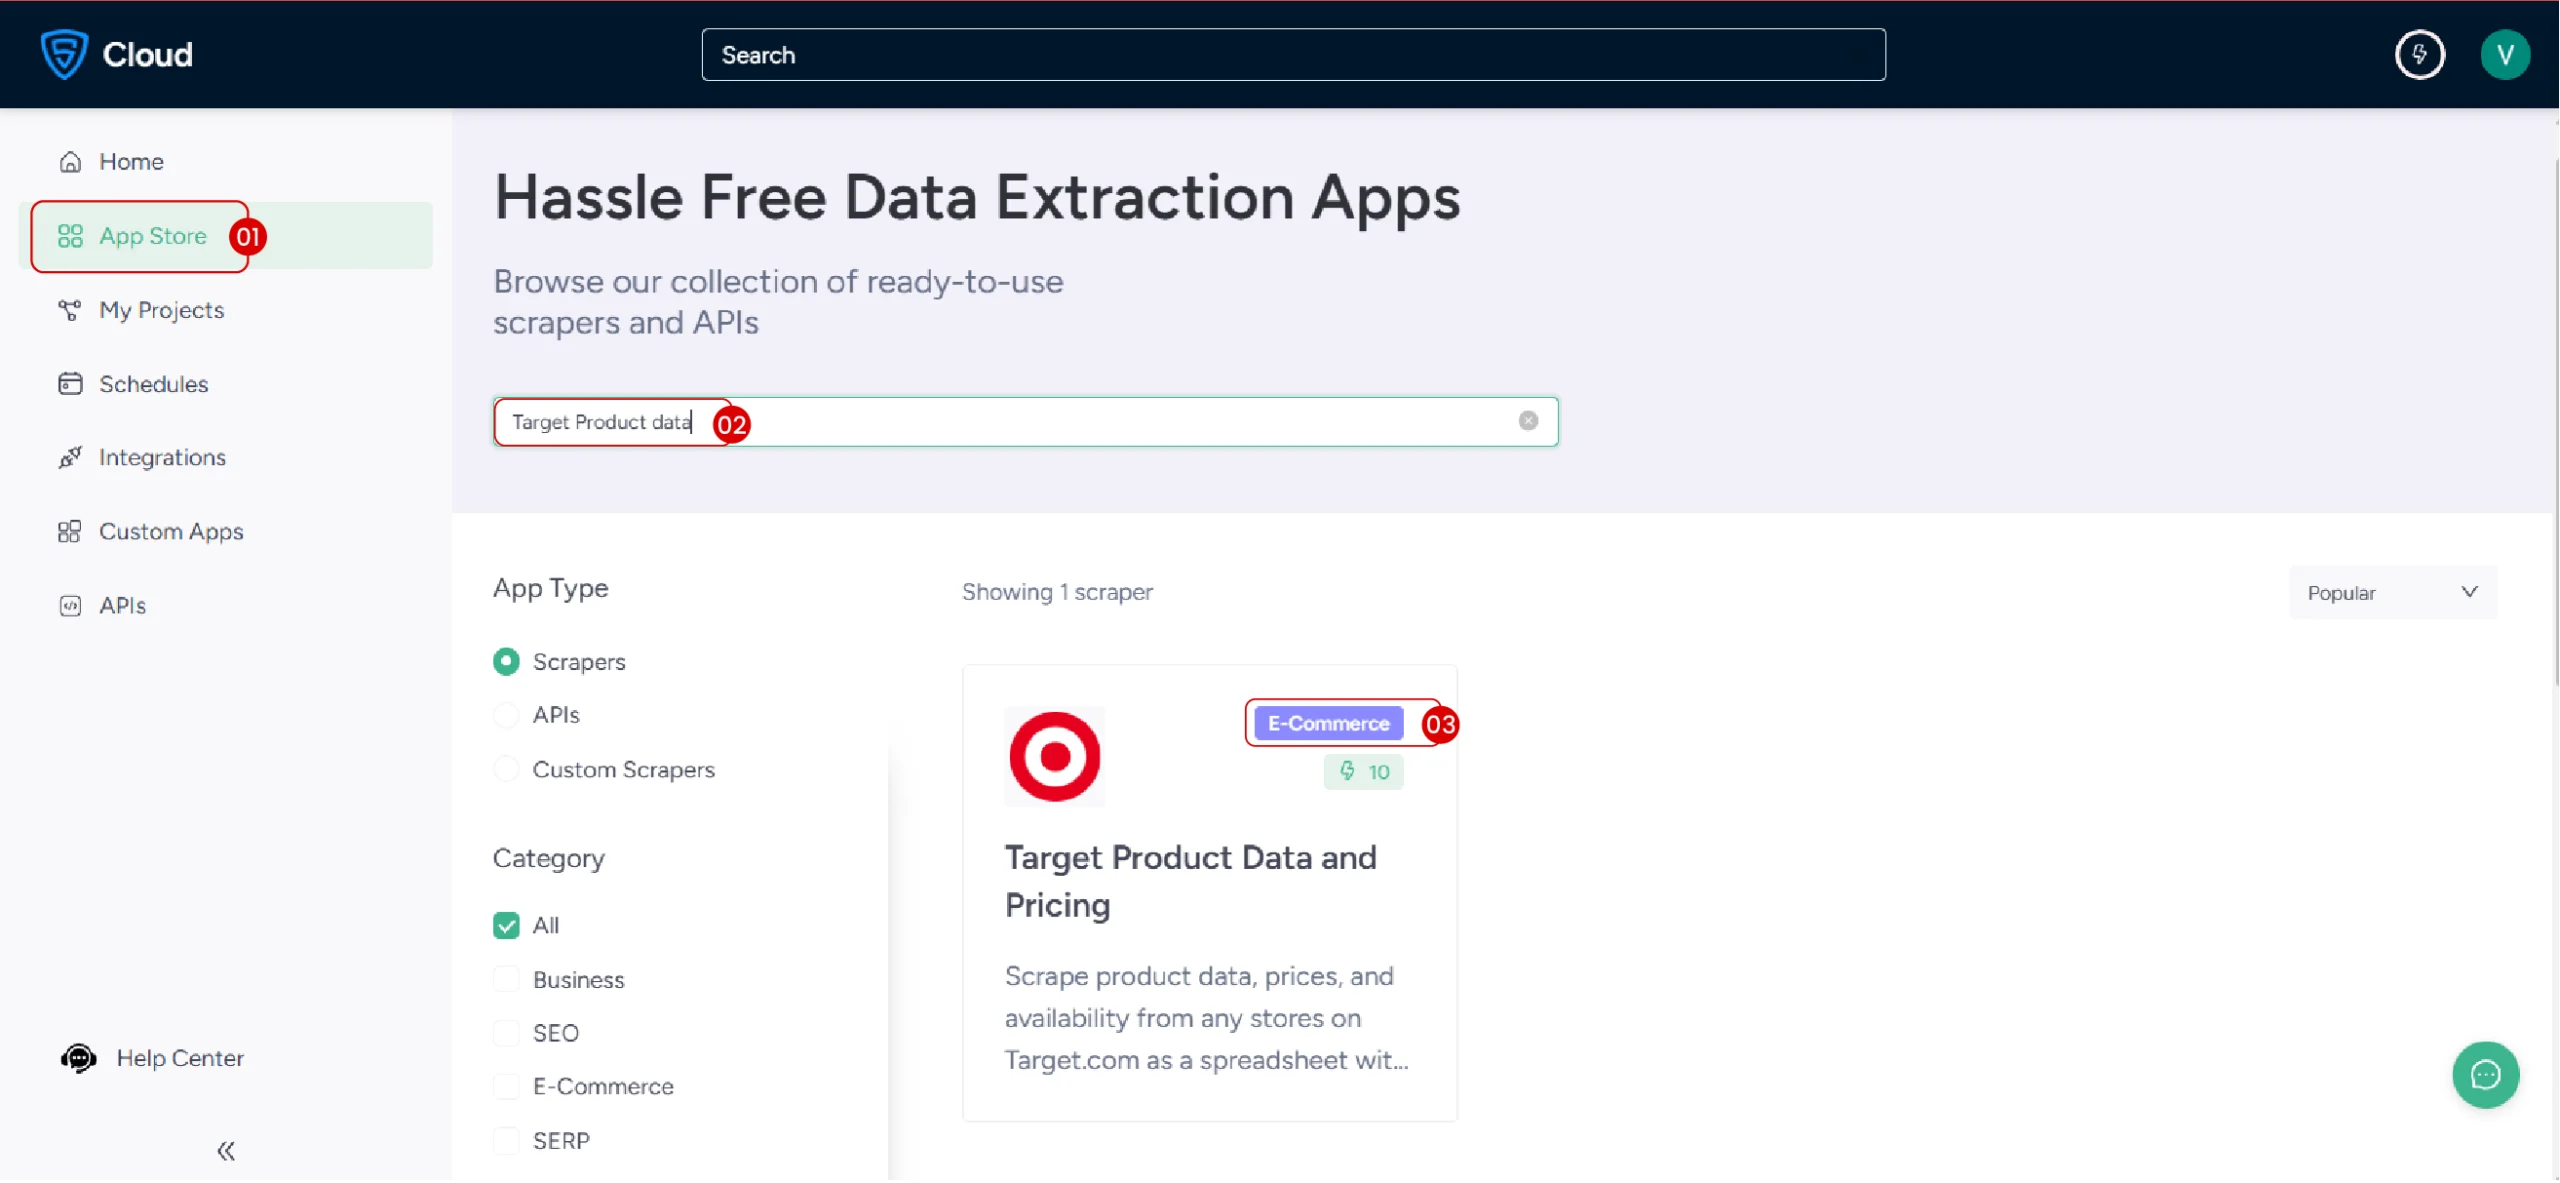
Task: Open the Popular sort dropdown
Action: (2391, 592)
